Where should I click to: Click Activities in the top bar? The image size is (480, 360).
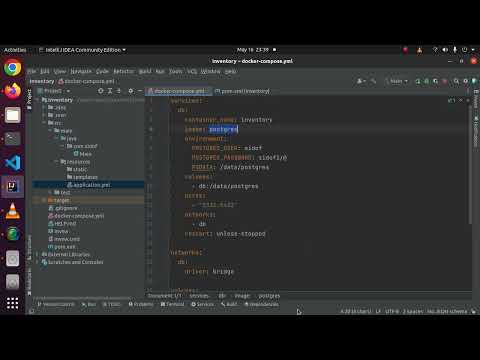pos(15,50)
